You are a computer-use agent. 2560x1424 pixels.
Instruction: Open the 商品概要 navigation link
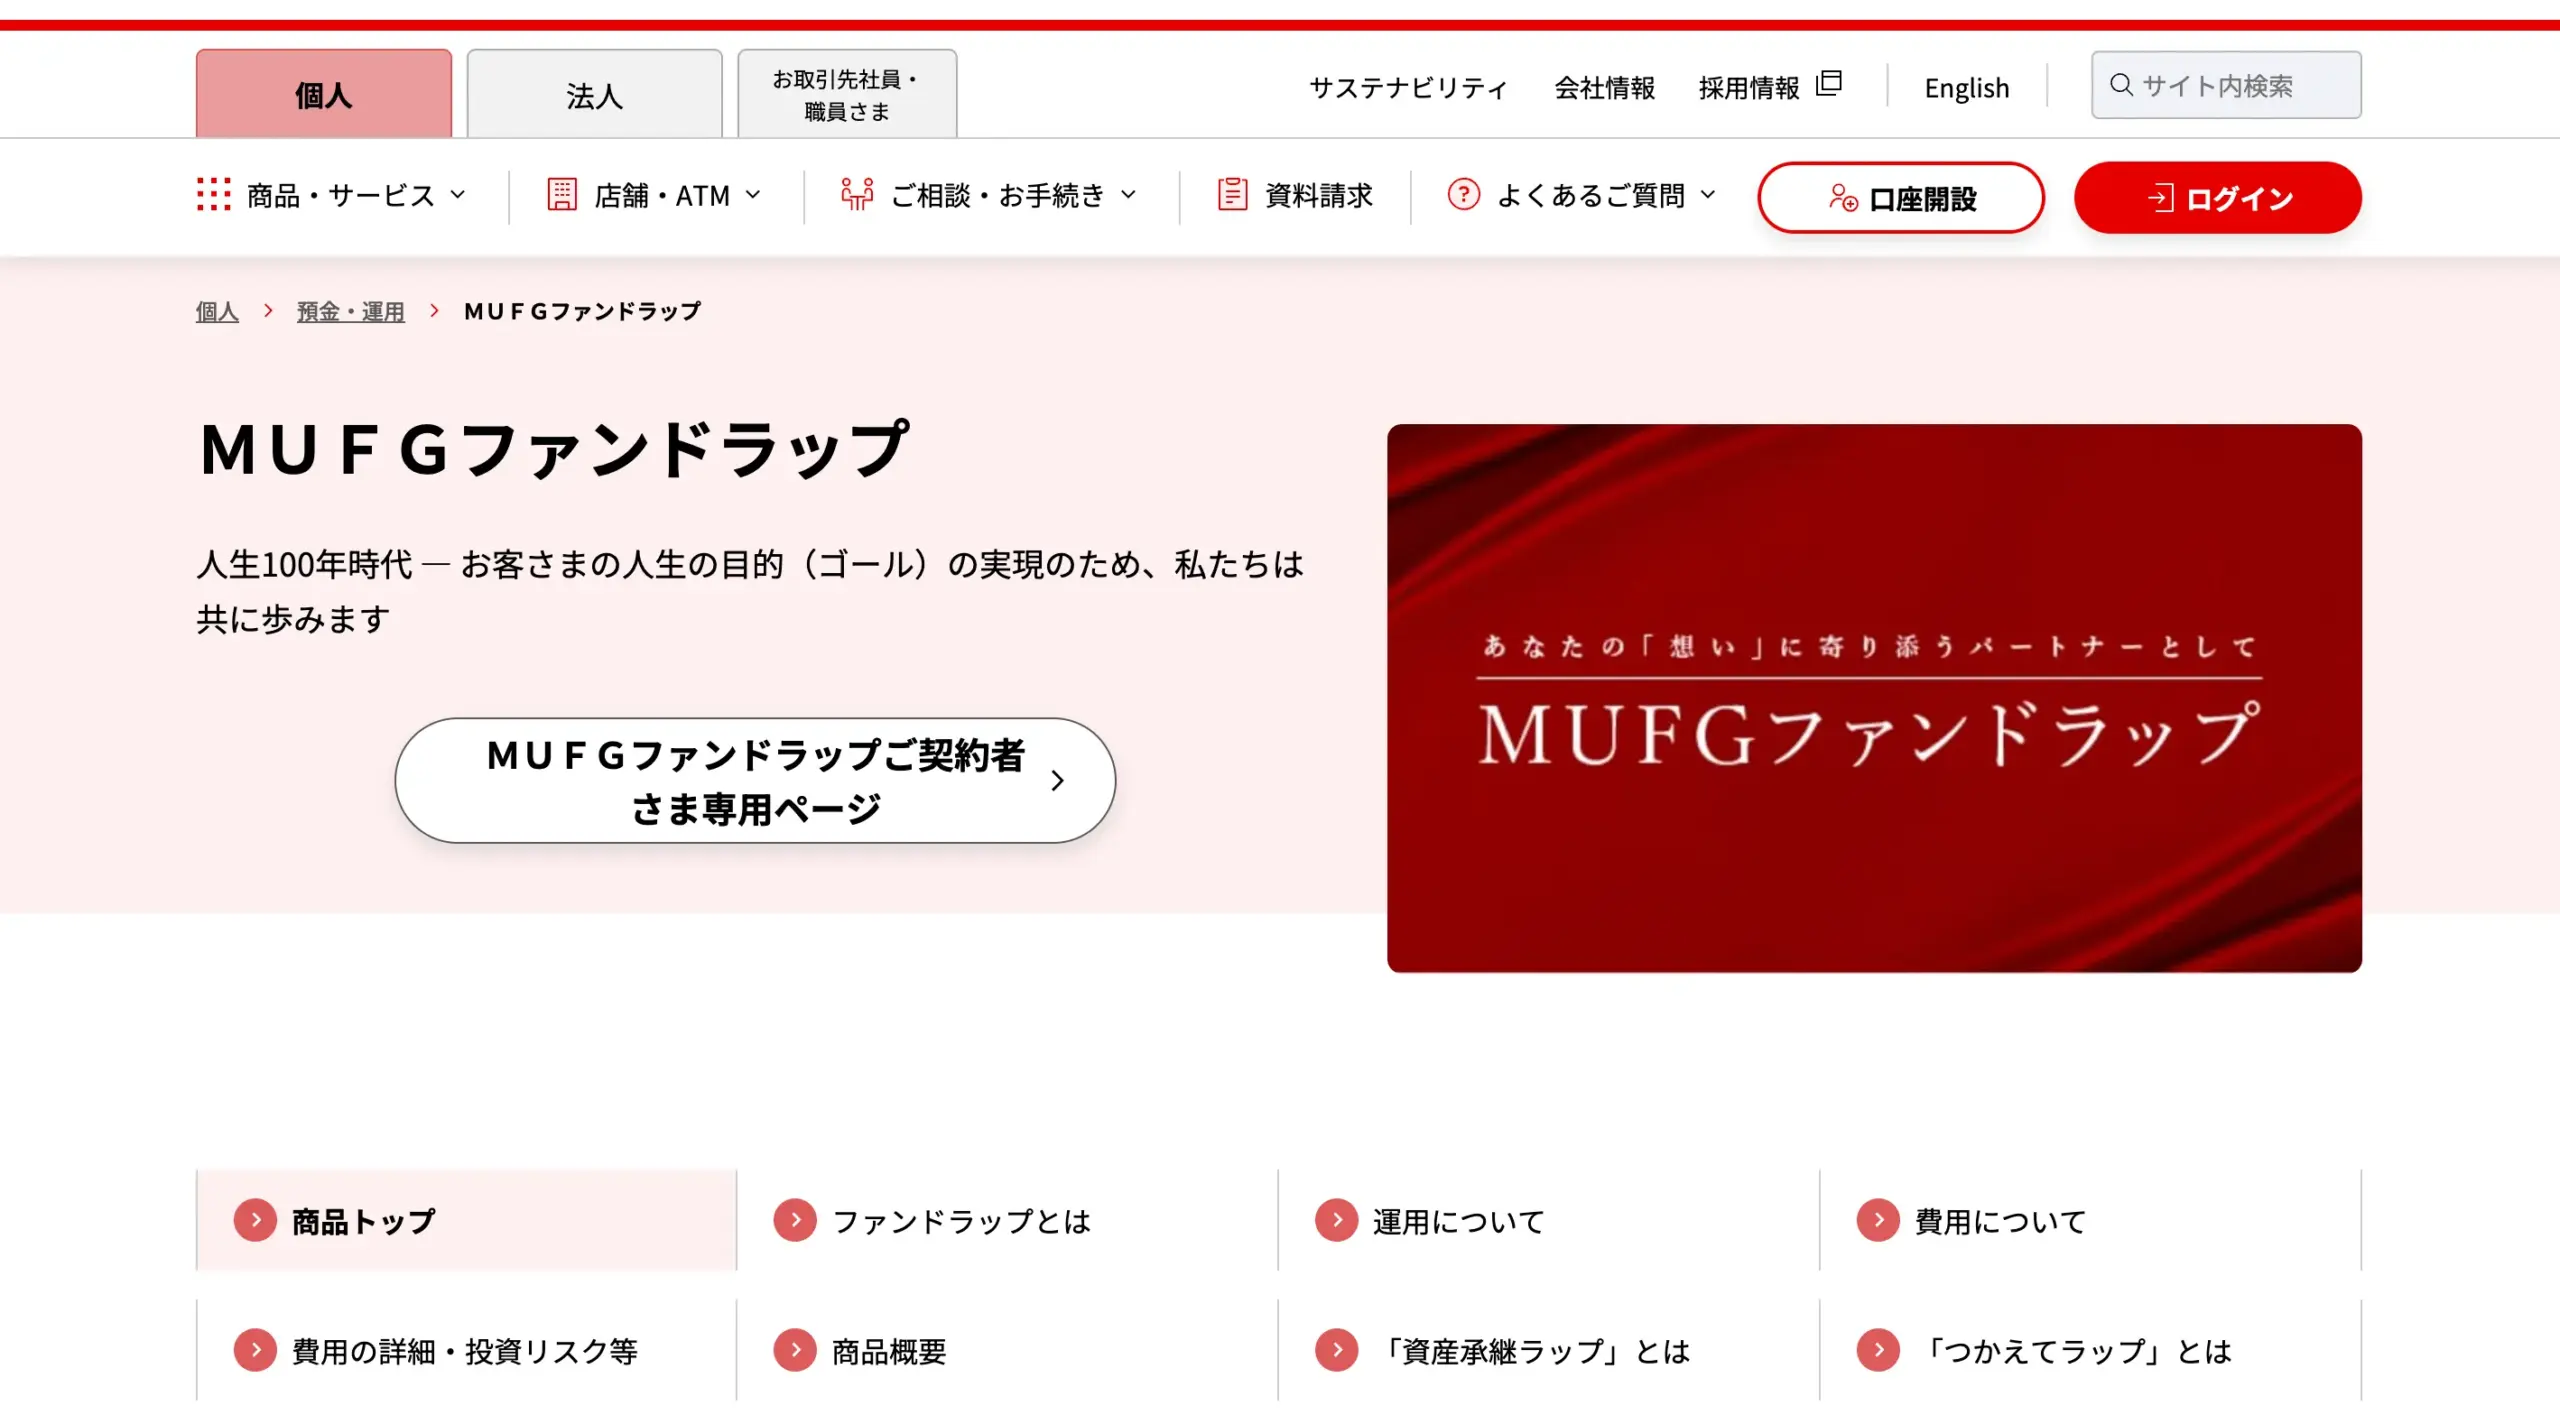point(1008,1350)
